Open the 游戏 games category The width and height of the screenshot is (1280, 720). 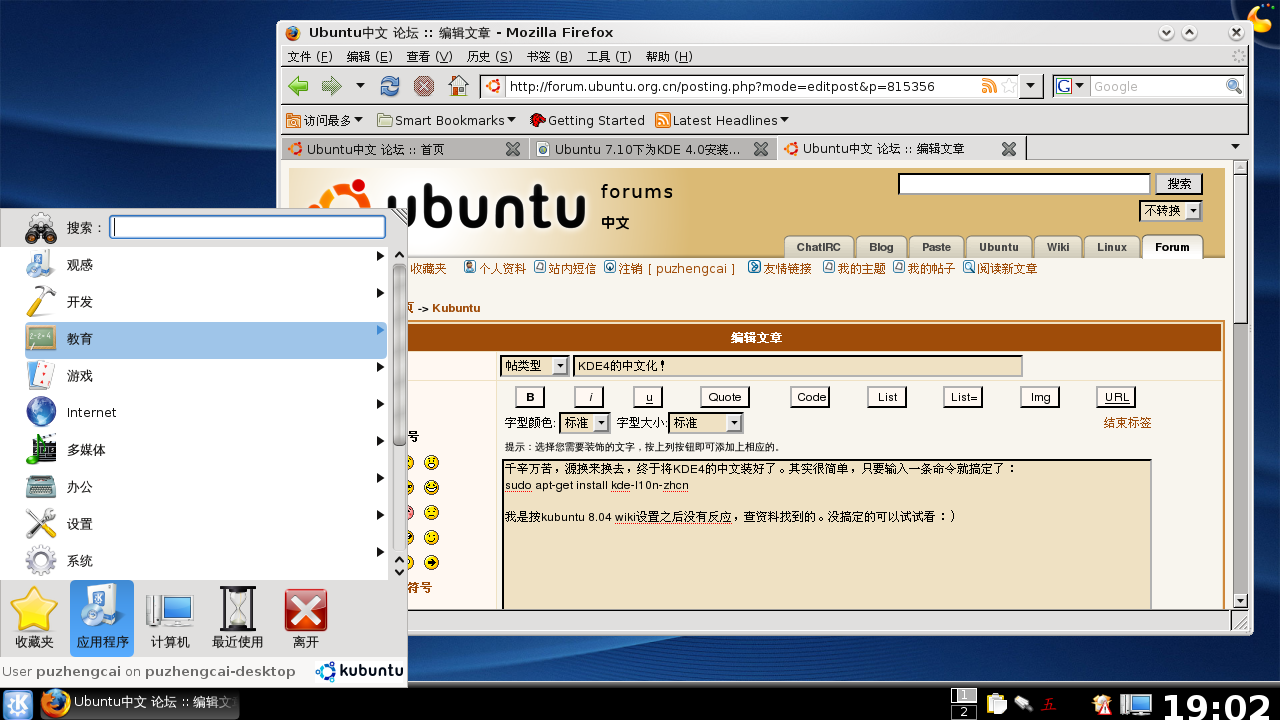coord(206,376)
